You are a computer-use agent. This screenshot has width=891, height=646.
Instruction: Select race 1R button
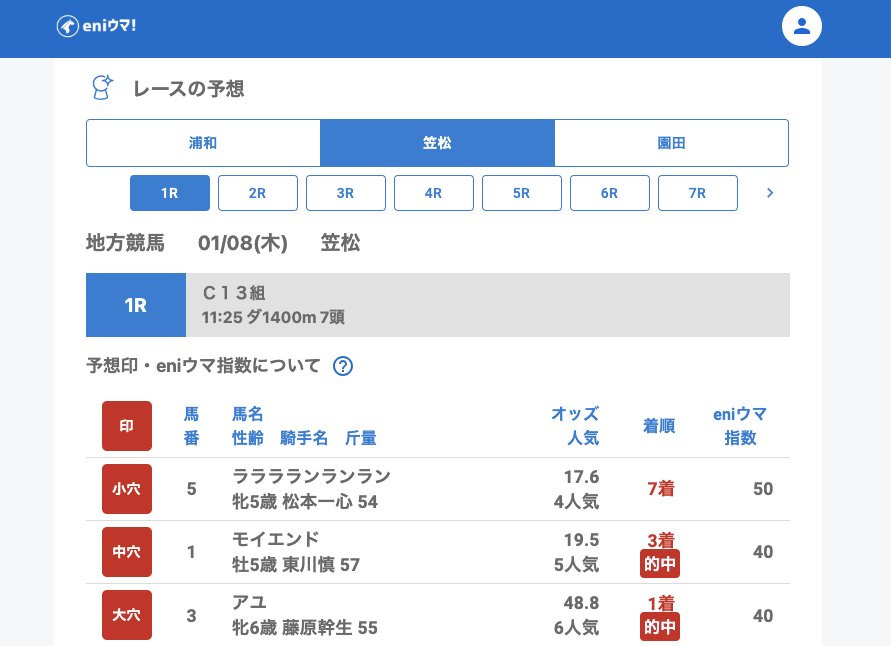[170, 193]
